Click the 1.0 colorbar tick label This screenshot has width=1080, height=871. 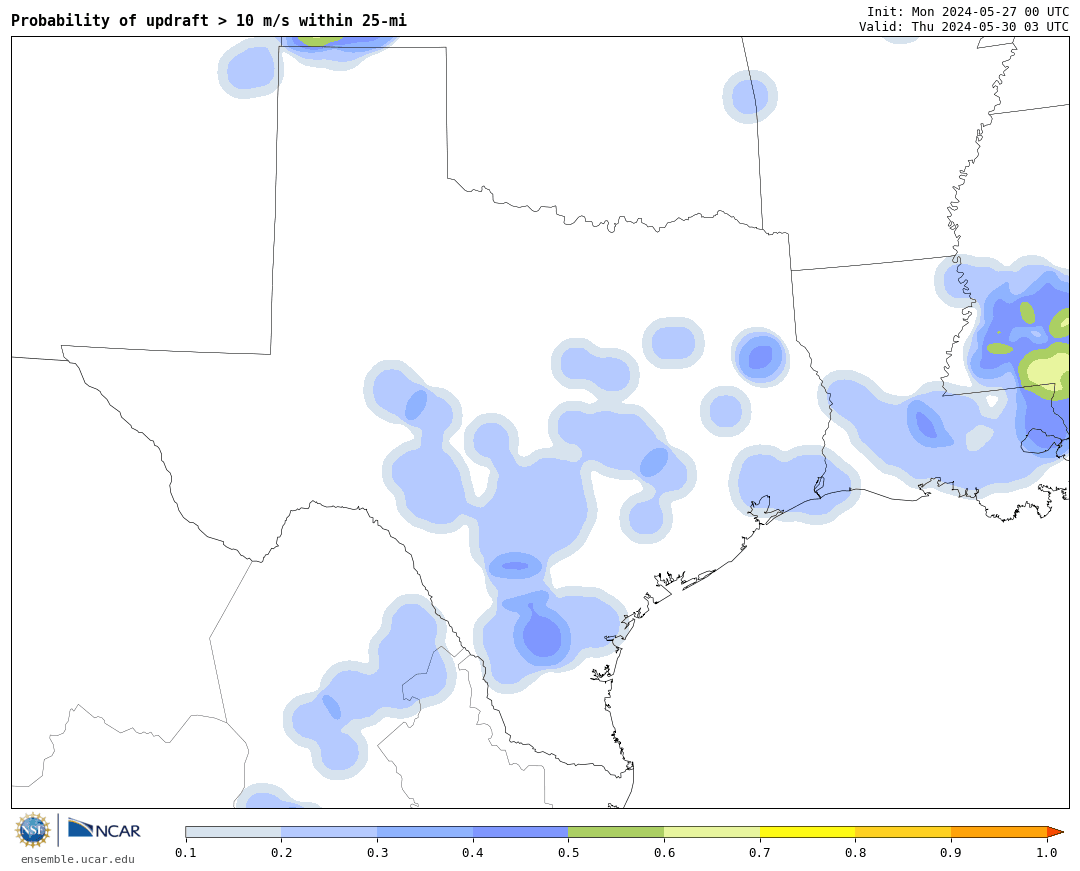[x=1047, y=852]
